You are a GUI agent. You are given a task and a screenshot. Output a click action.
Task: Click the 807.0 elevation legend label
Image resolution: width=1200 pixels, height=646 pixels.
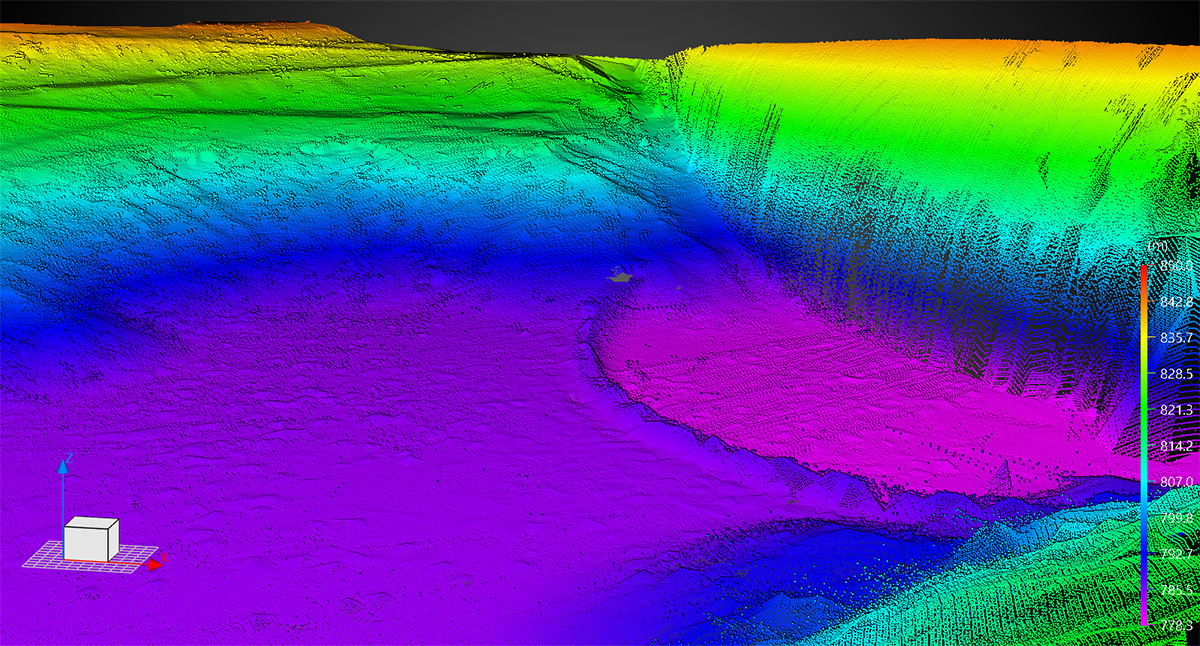click(x=1177, y=481)
